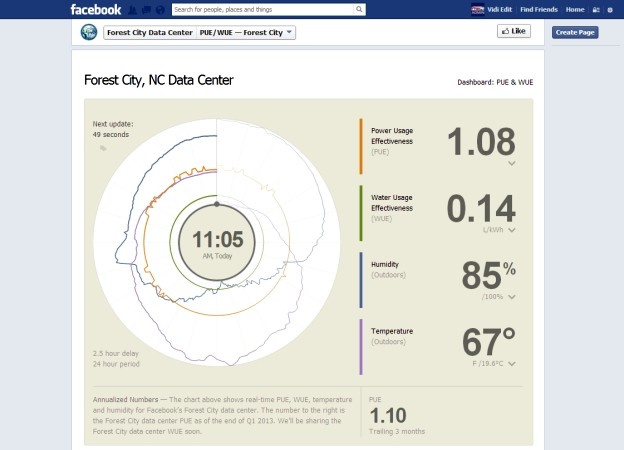Focus the search for people field

click(x=263, y=10)
